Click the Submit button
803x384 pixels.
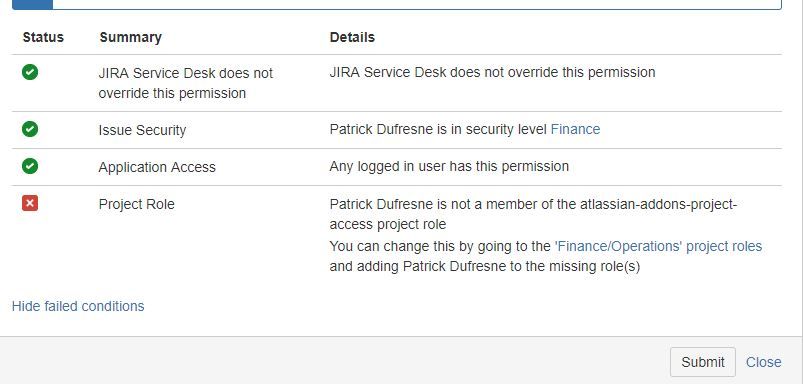tap(703, 362)
